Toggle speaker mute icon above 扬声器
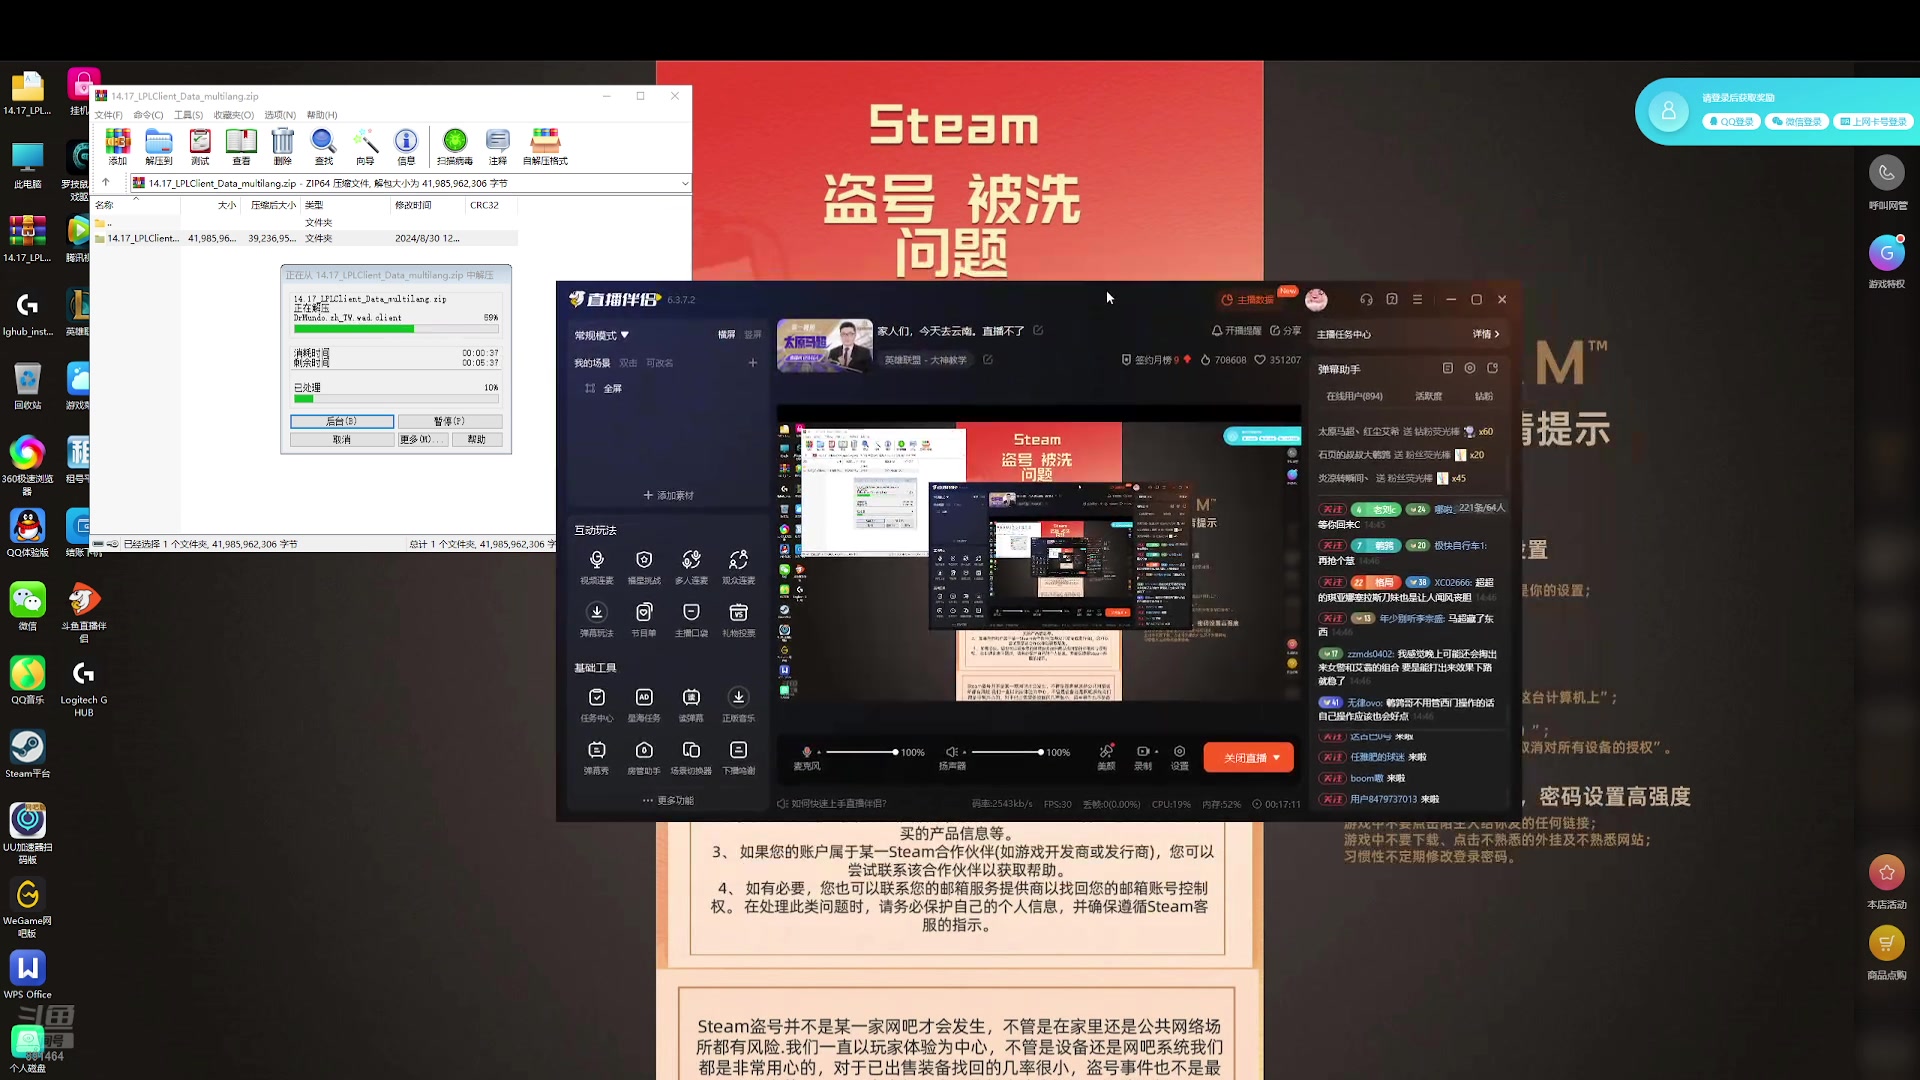The width and height of the screenshot is (1920, 1080). click(951, 752)
